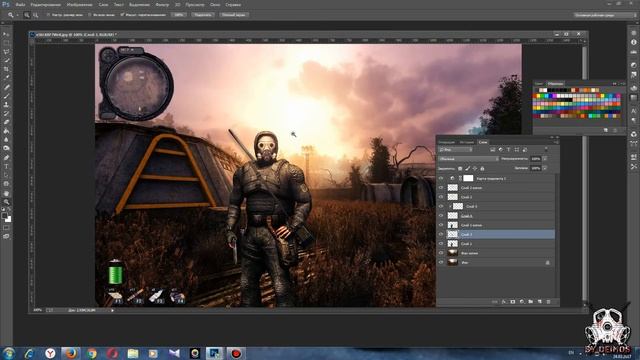
Task: Select the Pen tool
Action: tap(6, 158)
